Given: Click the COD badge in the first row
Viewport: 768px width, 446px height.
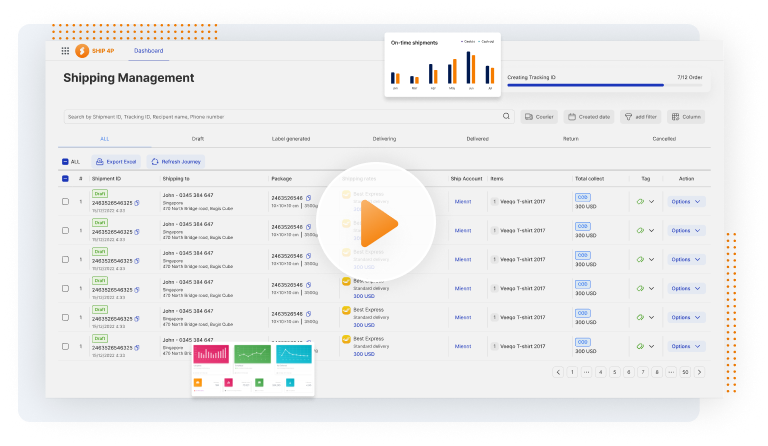Looking at the screenshot, I should click(582, 197).
